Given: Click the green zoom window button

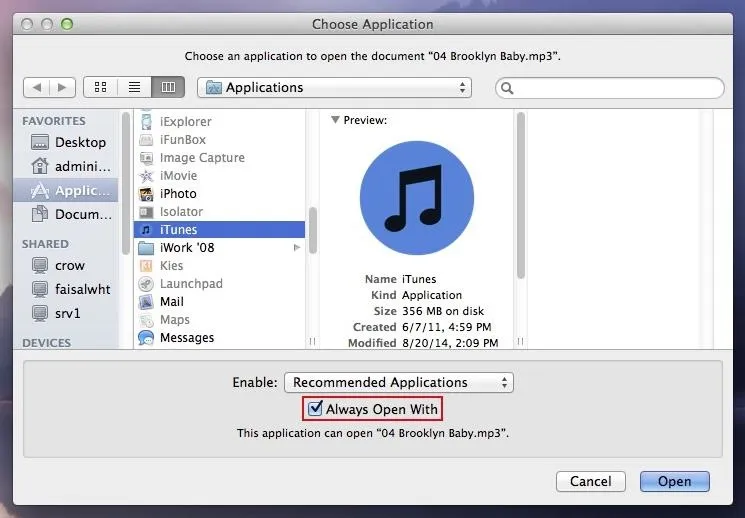Looking at the screenshot, I should click(x=67, y=24).
